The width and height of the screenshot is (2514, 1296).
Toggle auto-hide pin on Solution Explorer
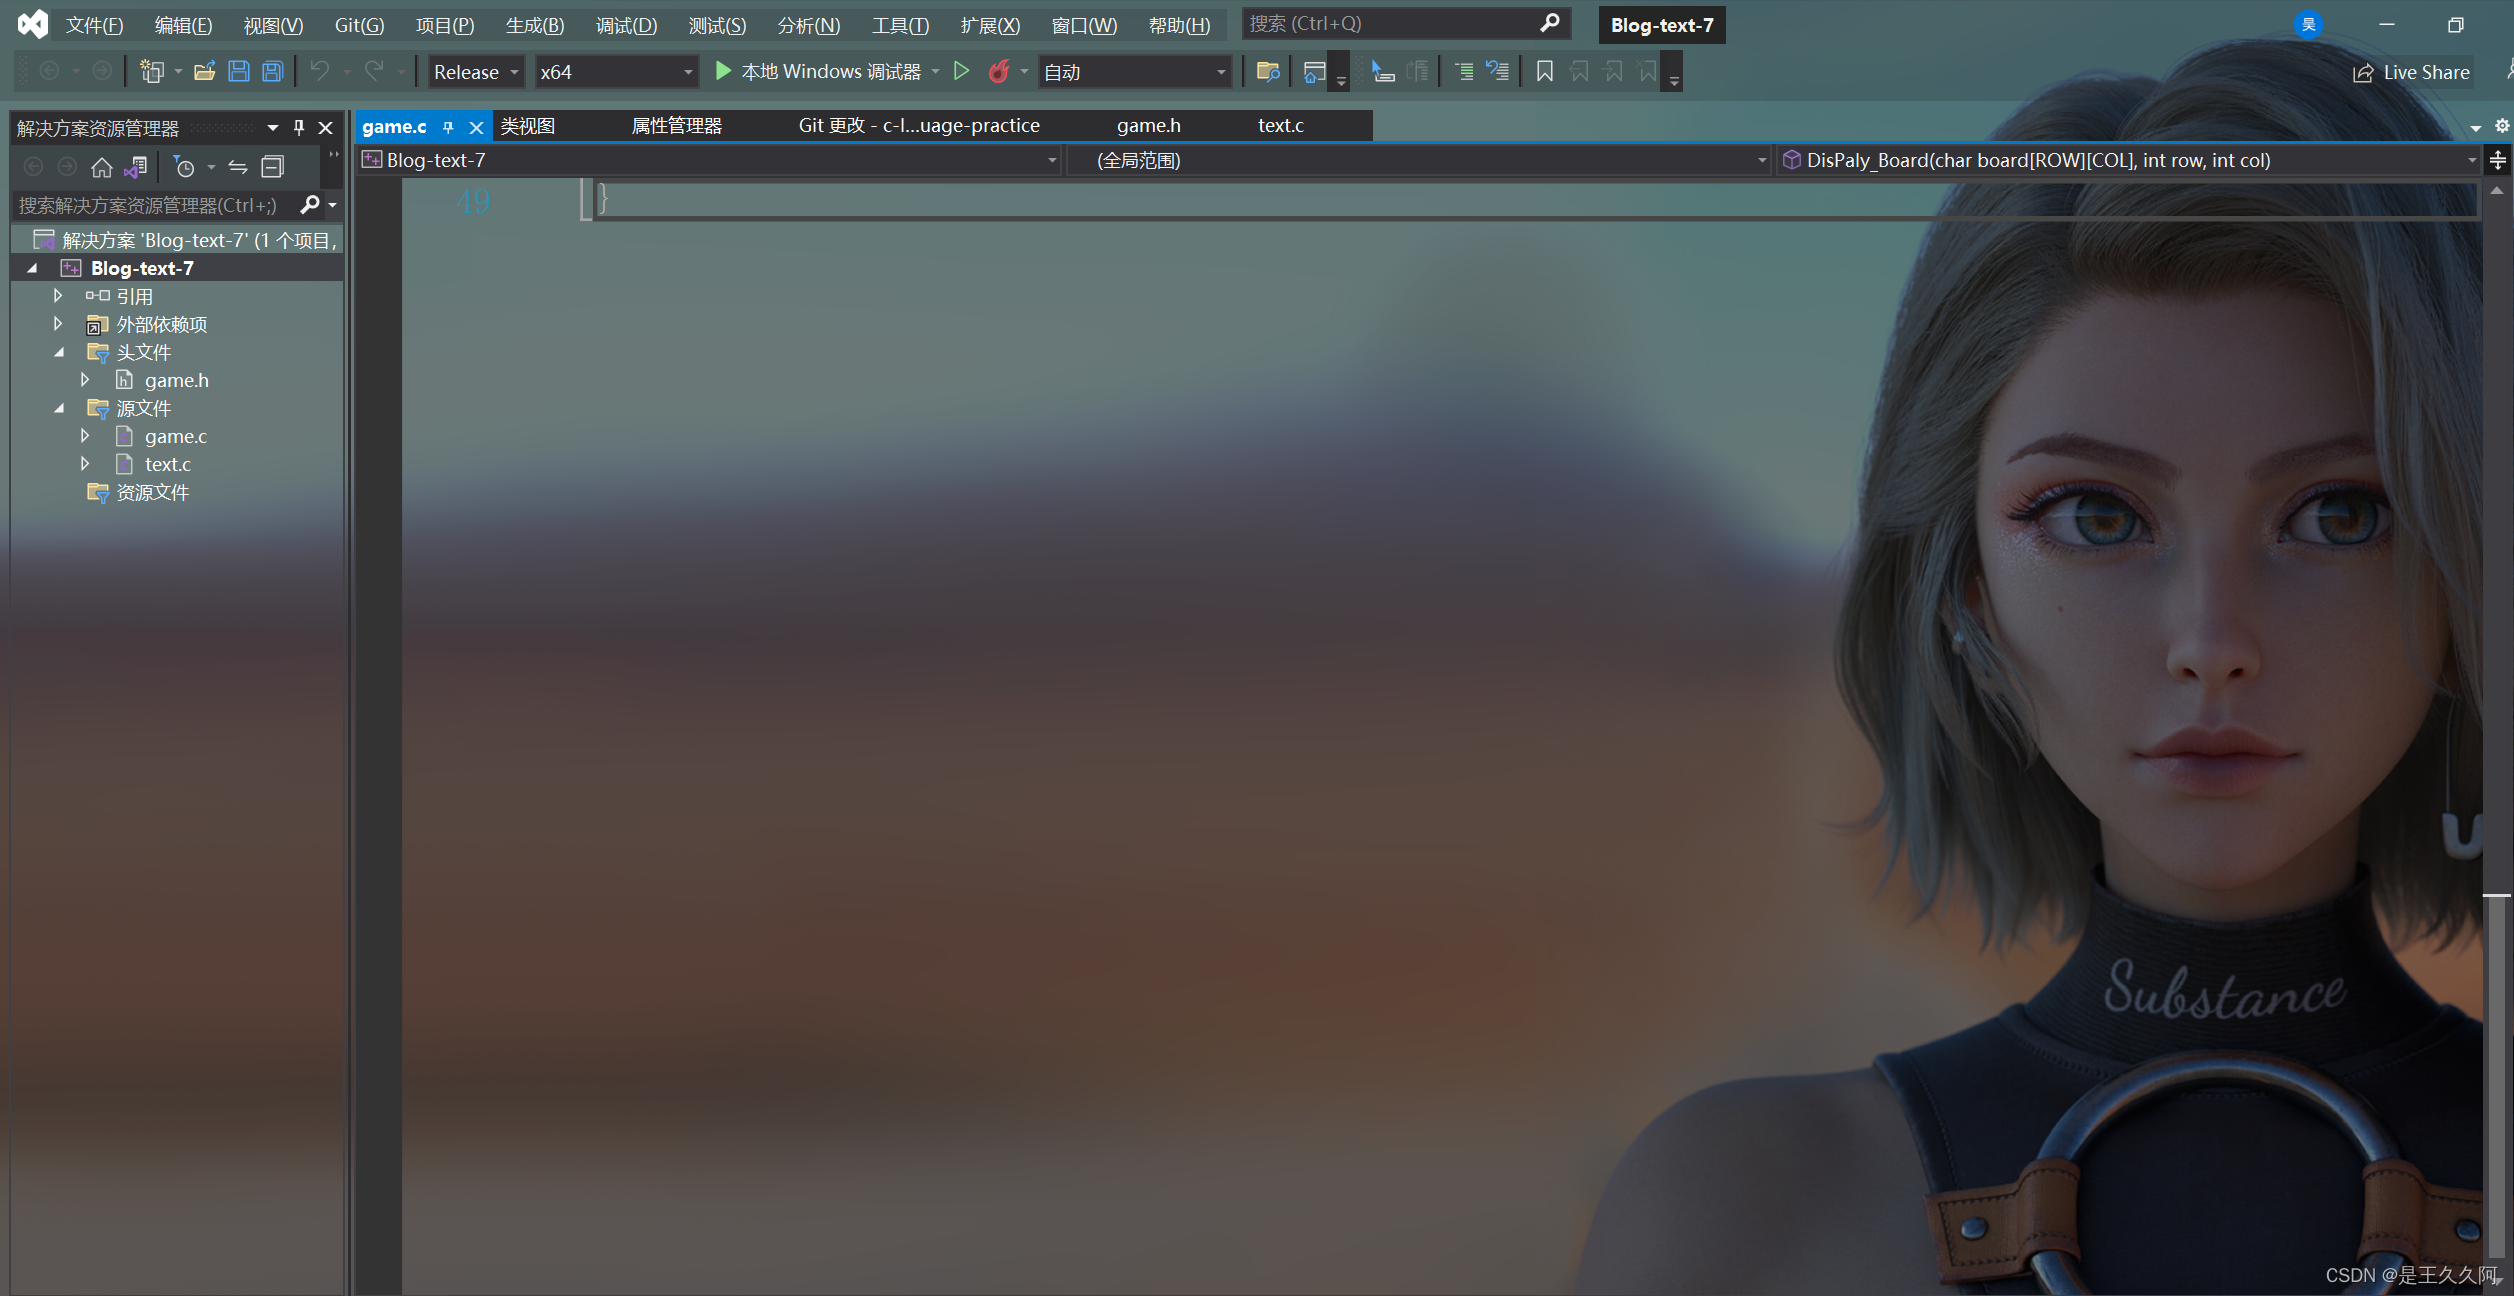pyautogui.click(x=298, y=127)
